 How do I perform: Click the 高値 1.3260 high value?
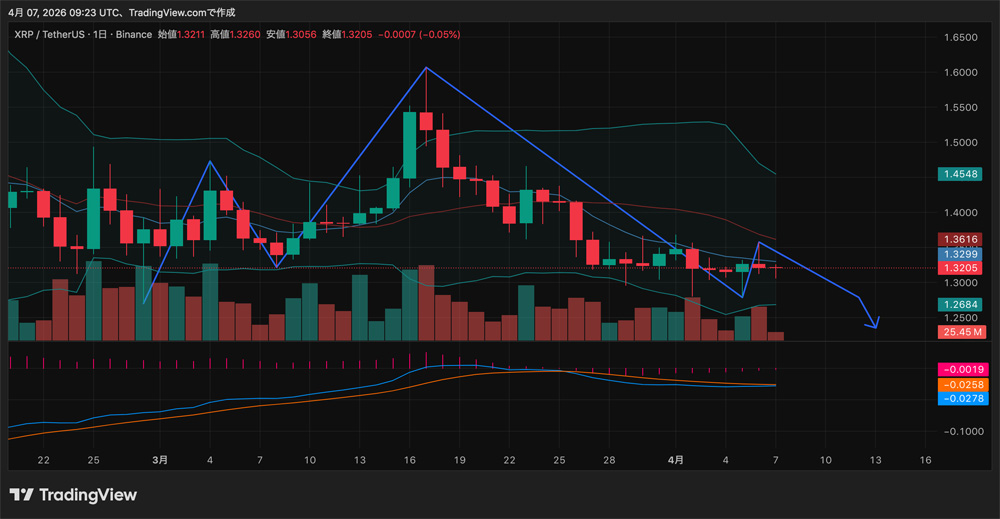[238, 35]
